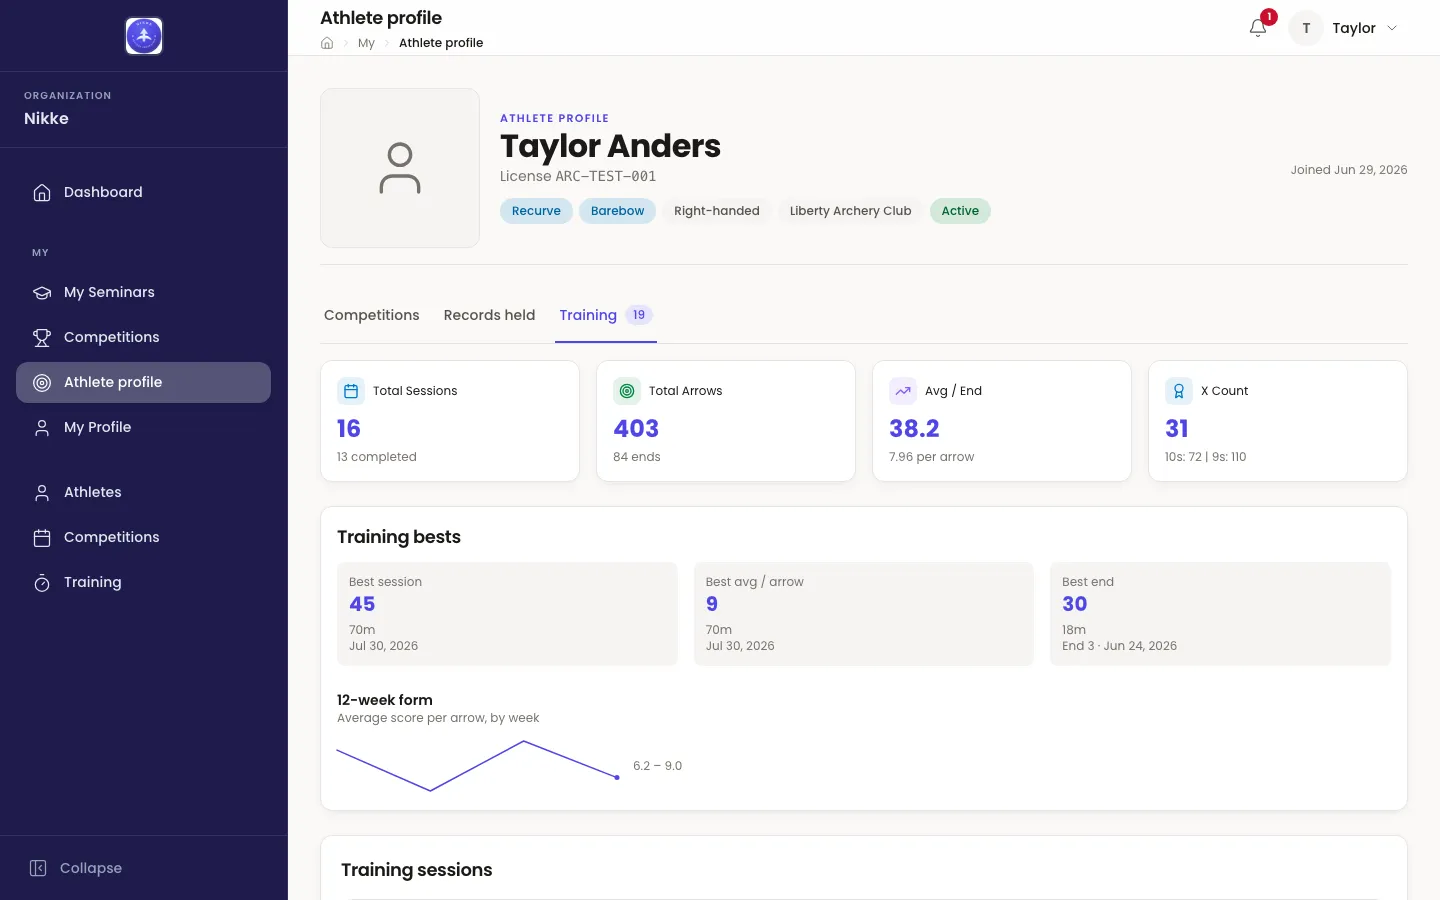The height and width of the screenshot is (900, 1440).
Task: Click the Active status badge
Action: pyautogui.click(x=960, y=211)
